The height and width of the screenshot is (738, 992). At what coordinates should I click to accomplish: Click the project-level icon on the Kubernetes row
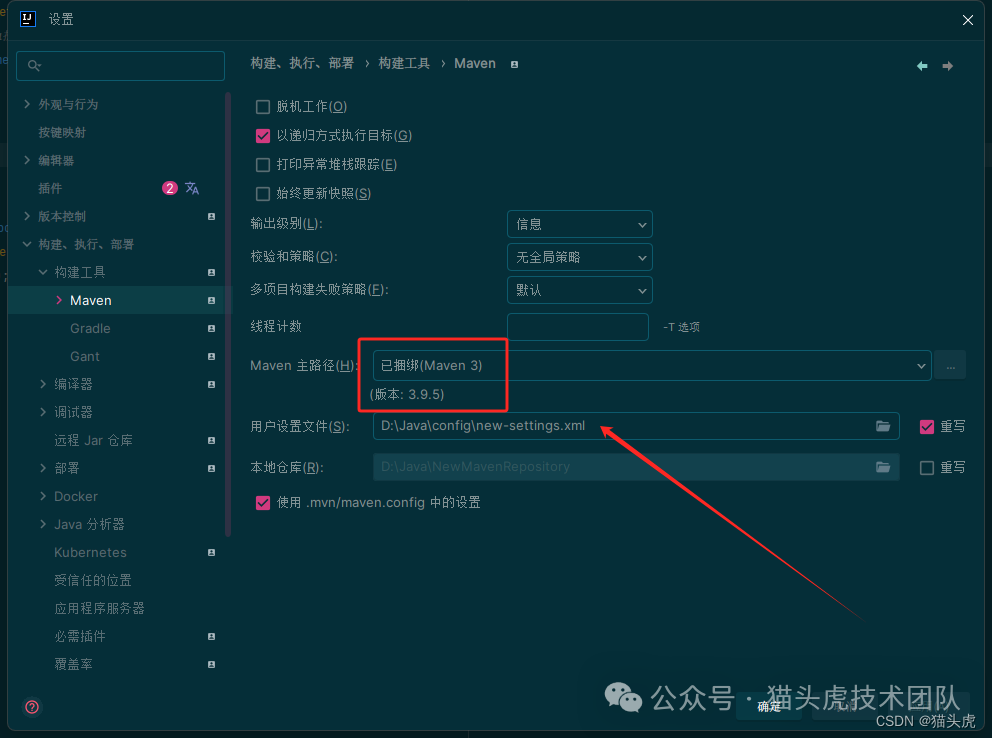coord(211,552)
